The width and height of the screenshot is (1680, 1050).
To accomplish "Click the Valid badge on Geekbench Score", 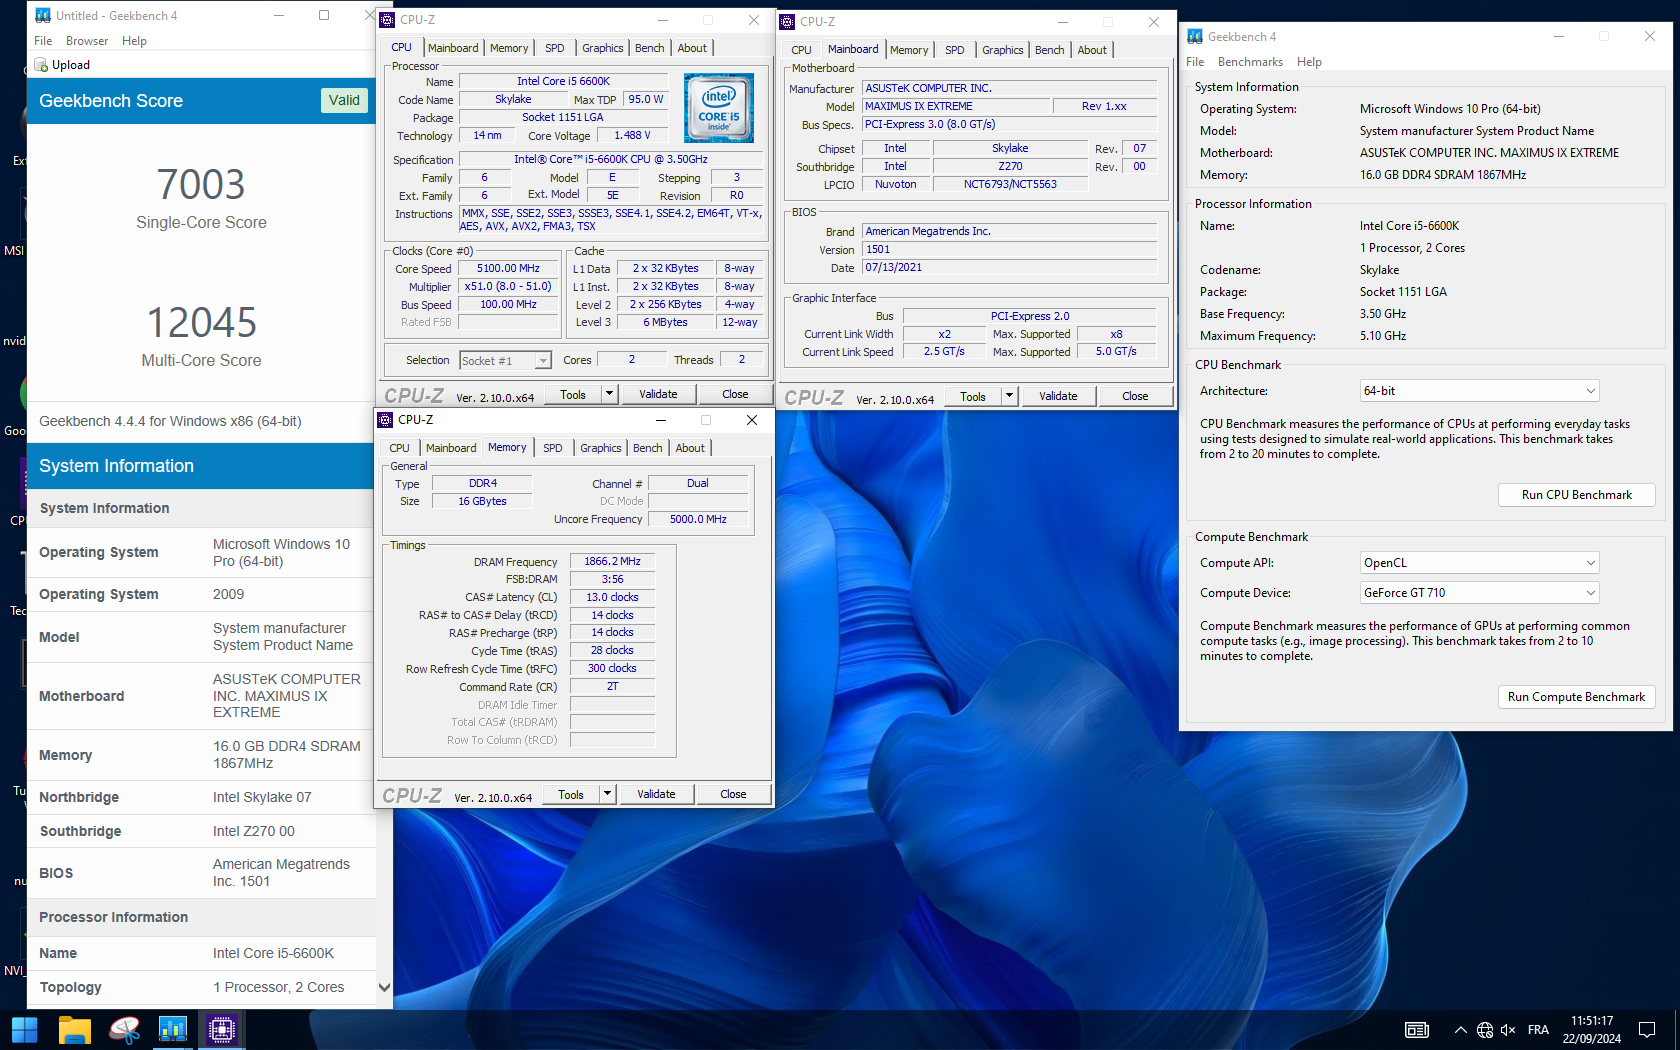I will click(x=344, y=101).
